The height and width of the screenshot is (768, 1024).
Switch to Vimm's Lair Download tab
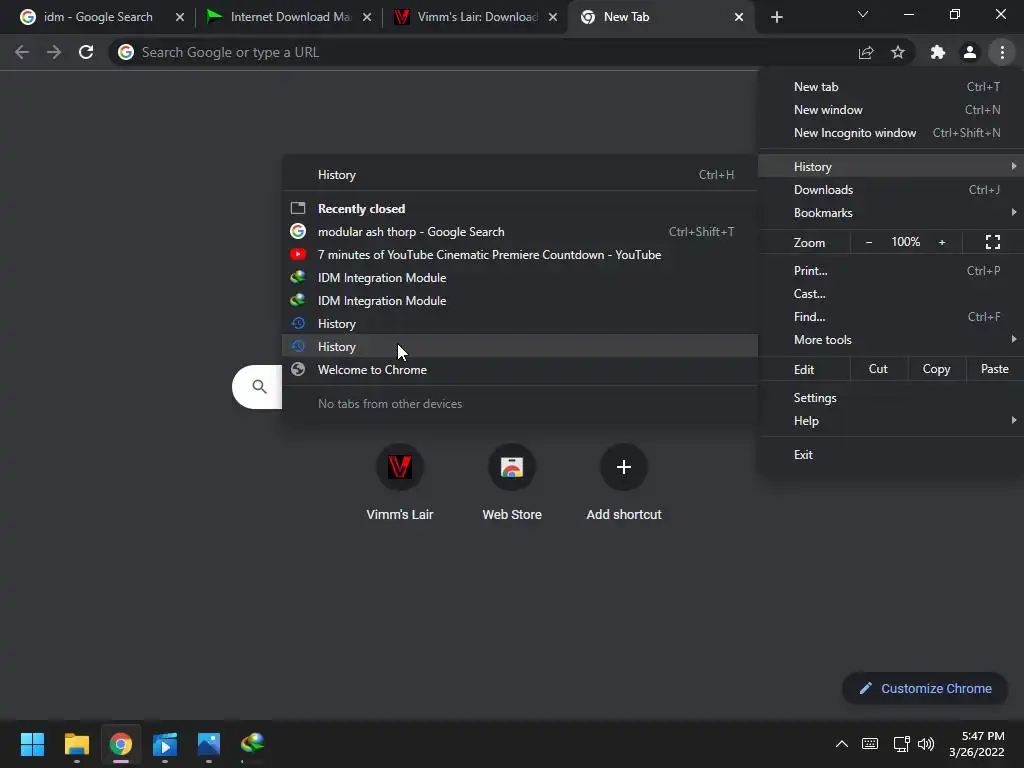click(475, 17)
